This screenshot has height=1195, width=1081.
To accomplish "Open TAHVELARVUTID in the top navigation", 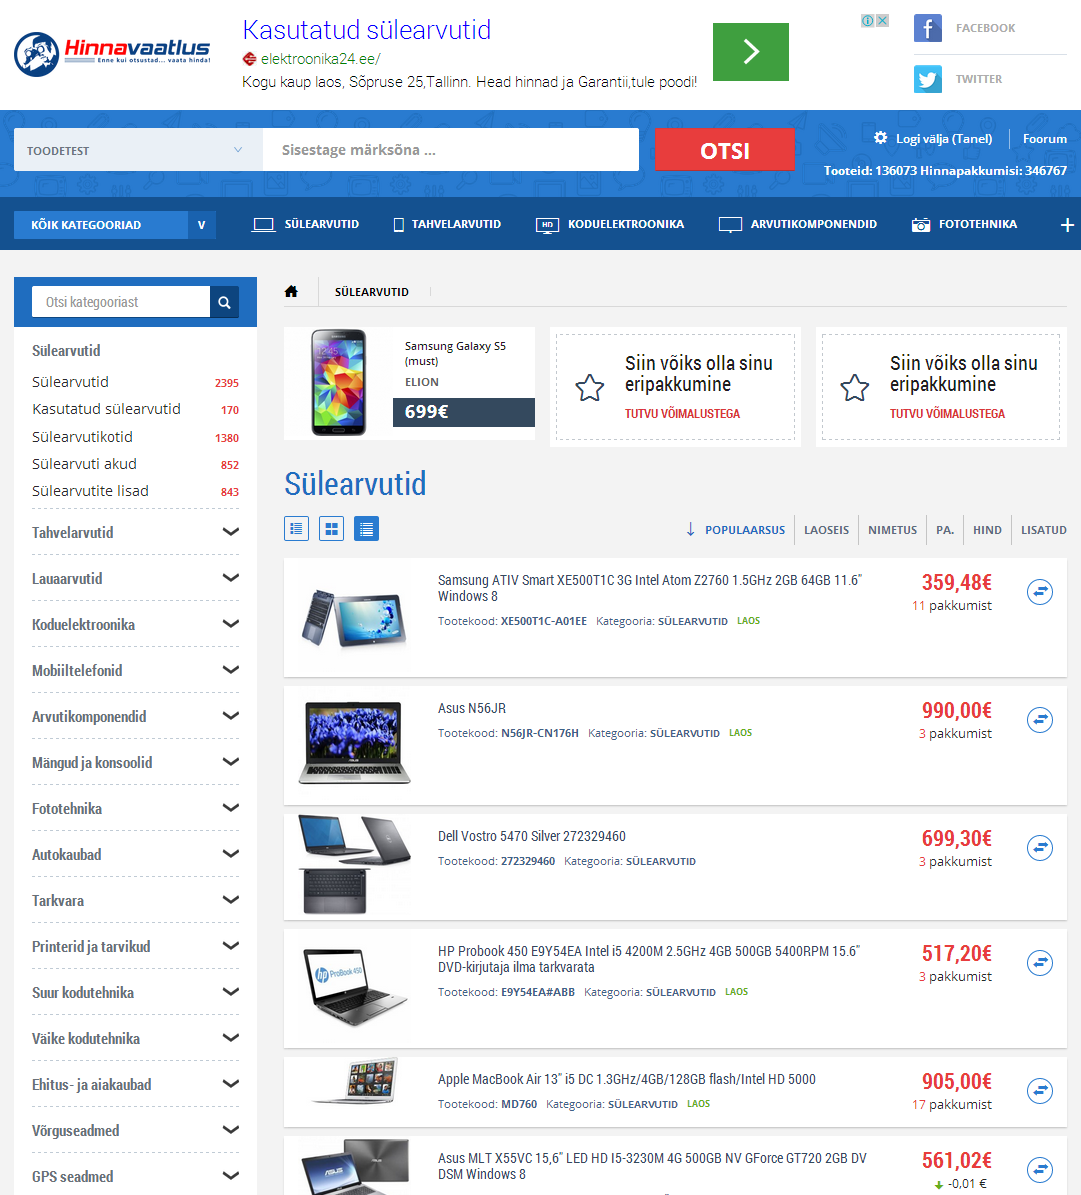I will [x=447, y=225].
